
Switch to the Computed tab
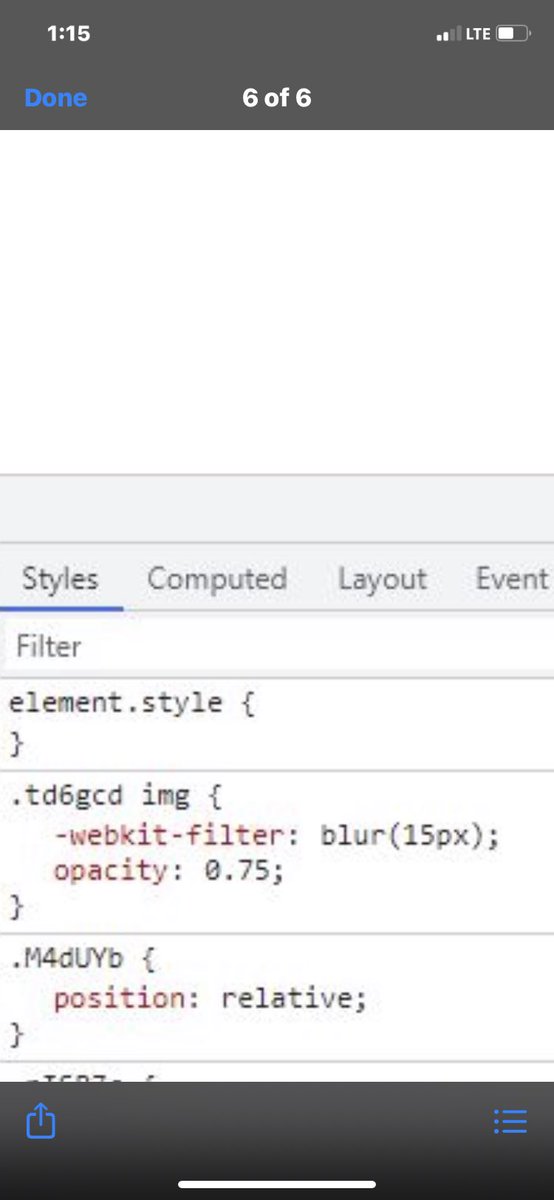[217, 579]
